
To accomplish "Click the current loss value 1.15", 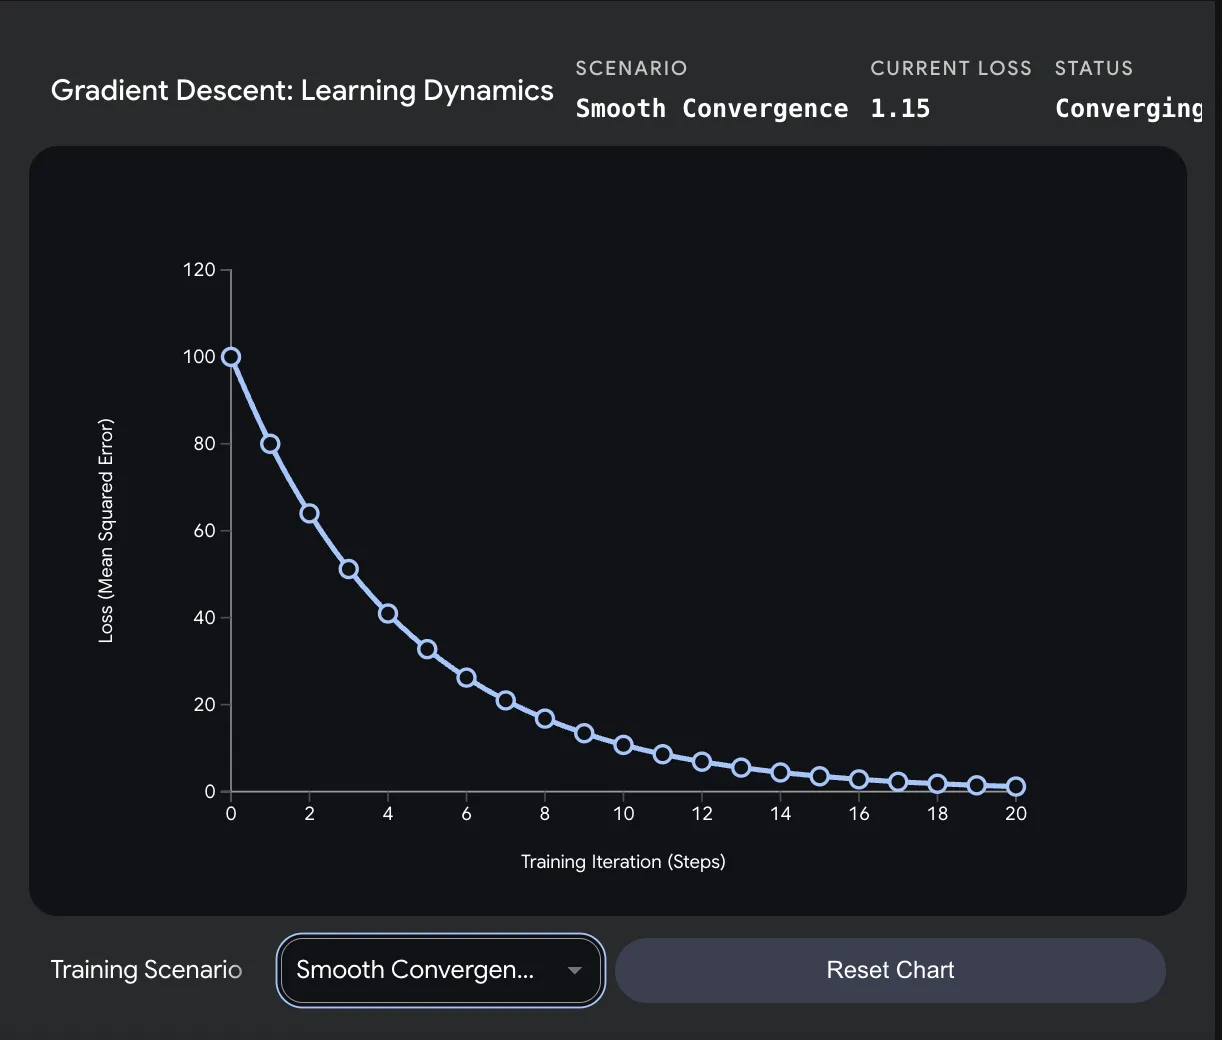I will click(900, 108).
